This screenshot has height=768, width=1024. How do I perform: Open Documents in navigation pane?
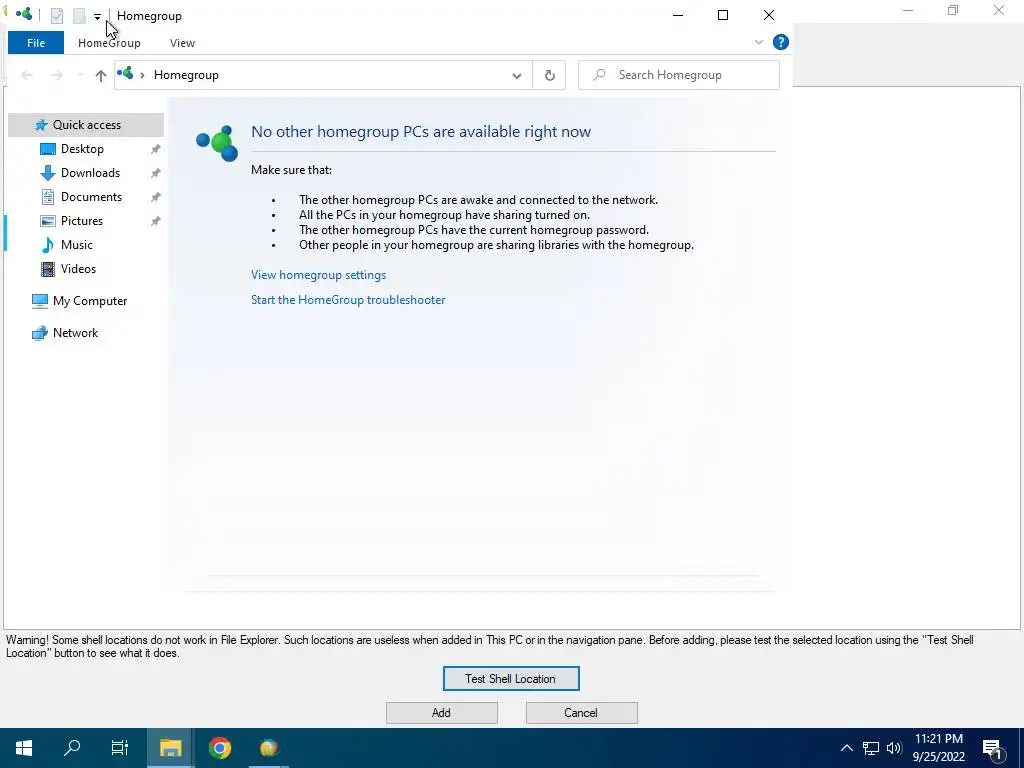(x=91, y=197)
